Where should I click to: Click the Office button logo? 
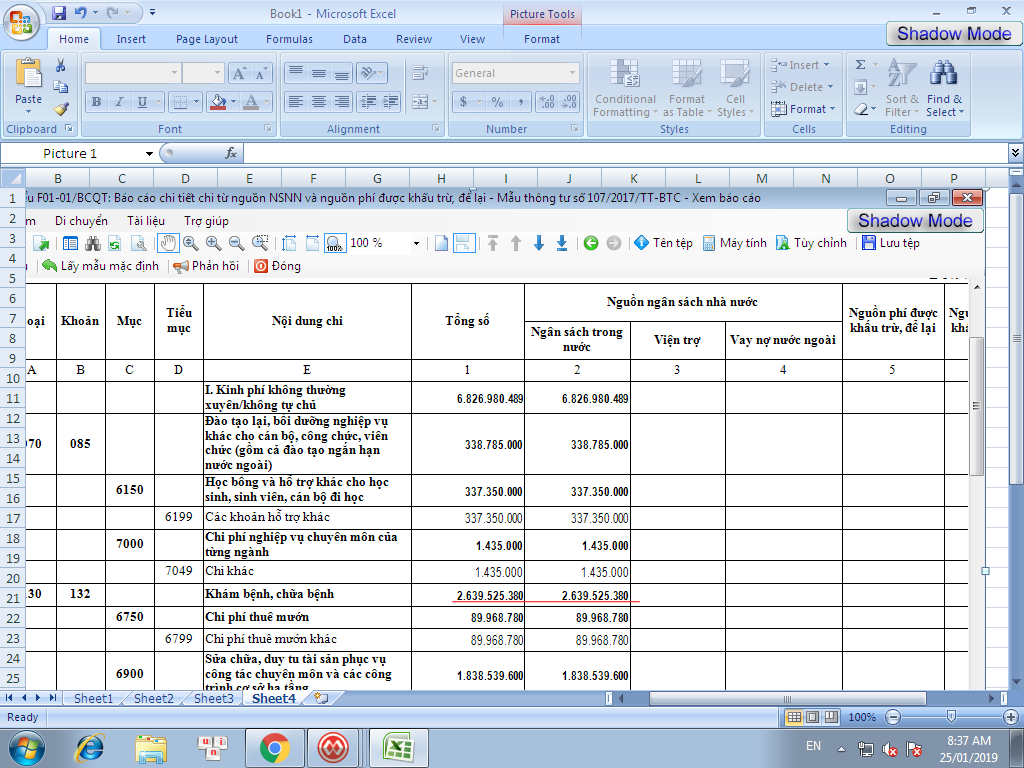pos(24,22)
